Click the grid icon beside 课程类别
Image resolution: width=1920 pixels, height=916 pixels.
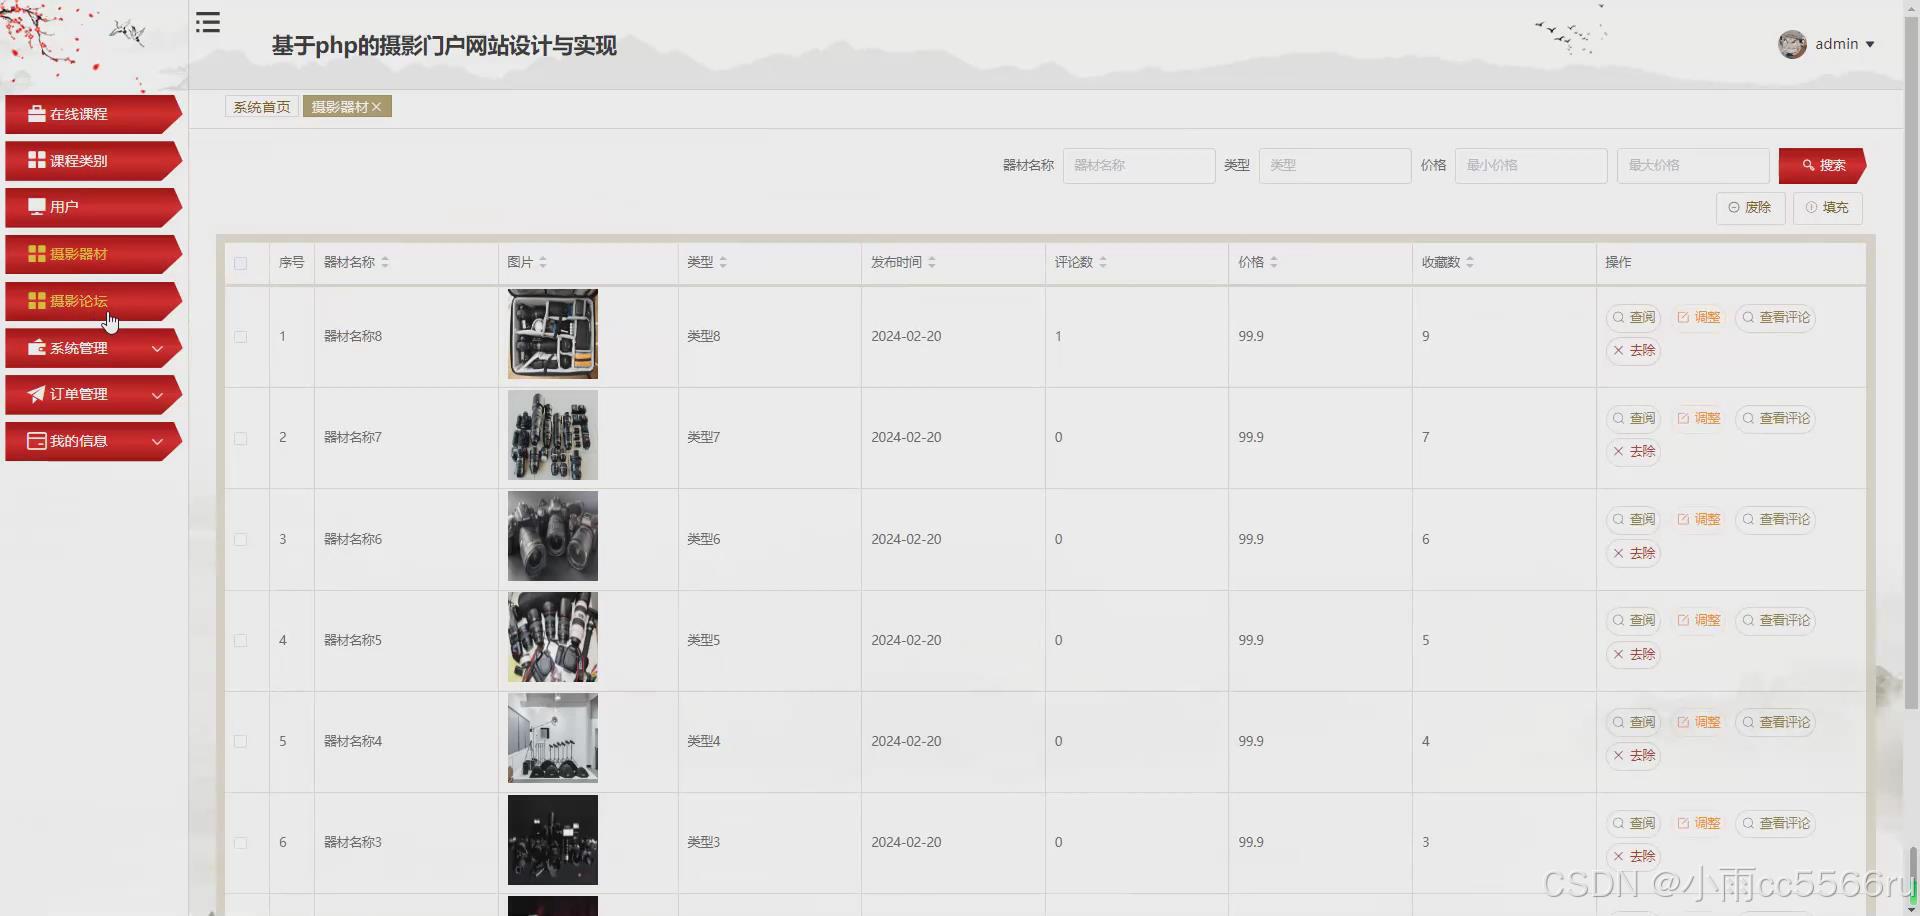[x=37, y=160]
